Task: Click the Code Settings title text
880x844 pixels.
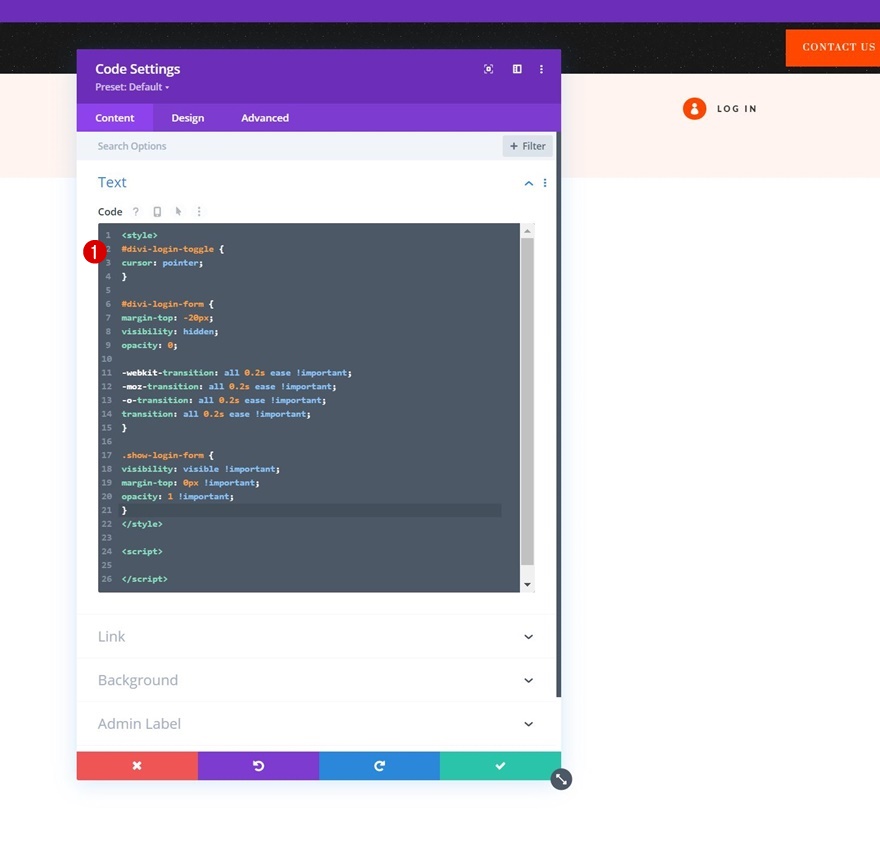Action: 138,68
